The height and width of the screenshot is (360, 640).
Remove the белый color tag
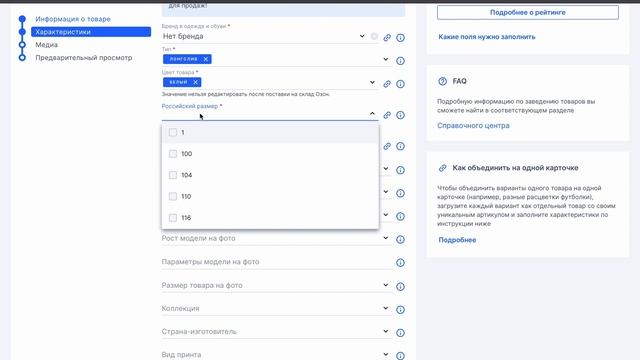point(196,82)
